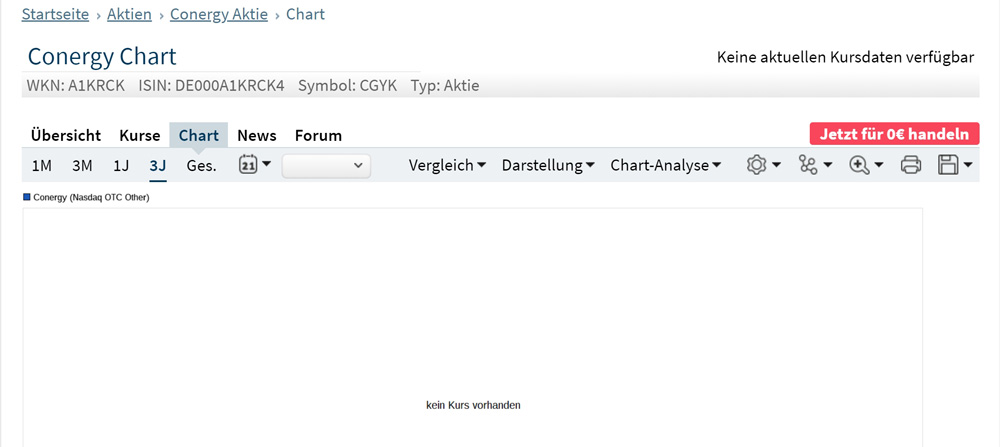
Task: Print the chart using printer icon
Action: pos(911,165)
